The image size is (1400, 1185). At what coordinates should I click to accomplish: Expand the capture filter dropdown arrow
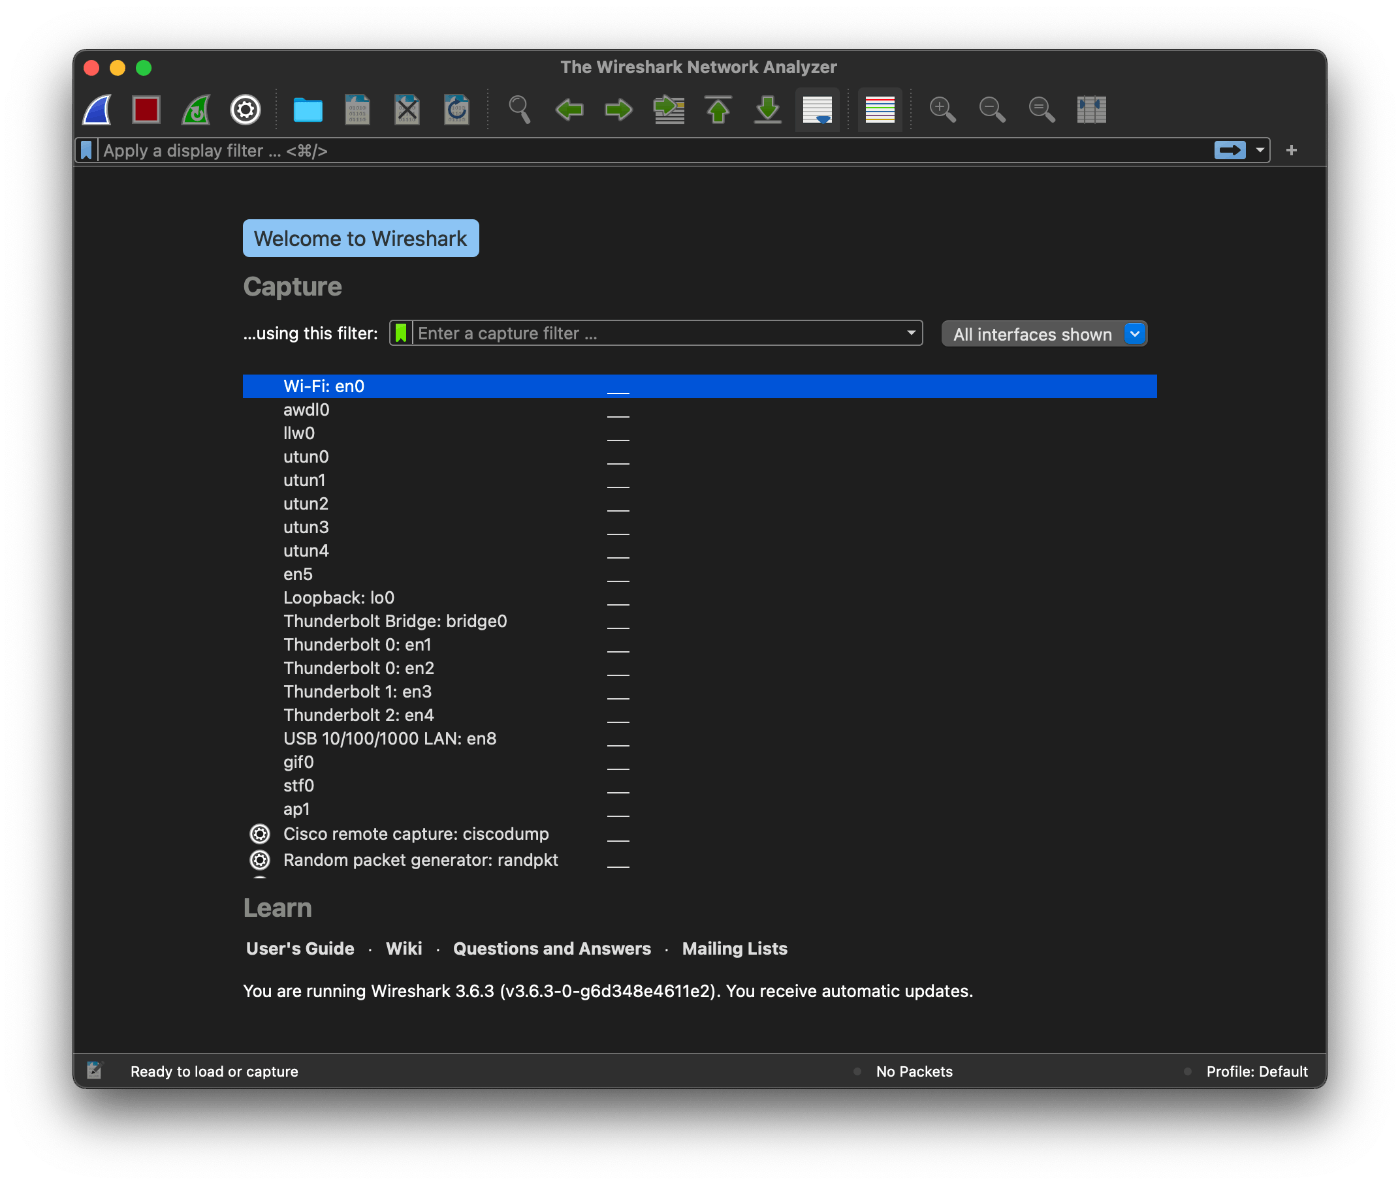tap(910, 333)
